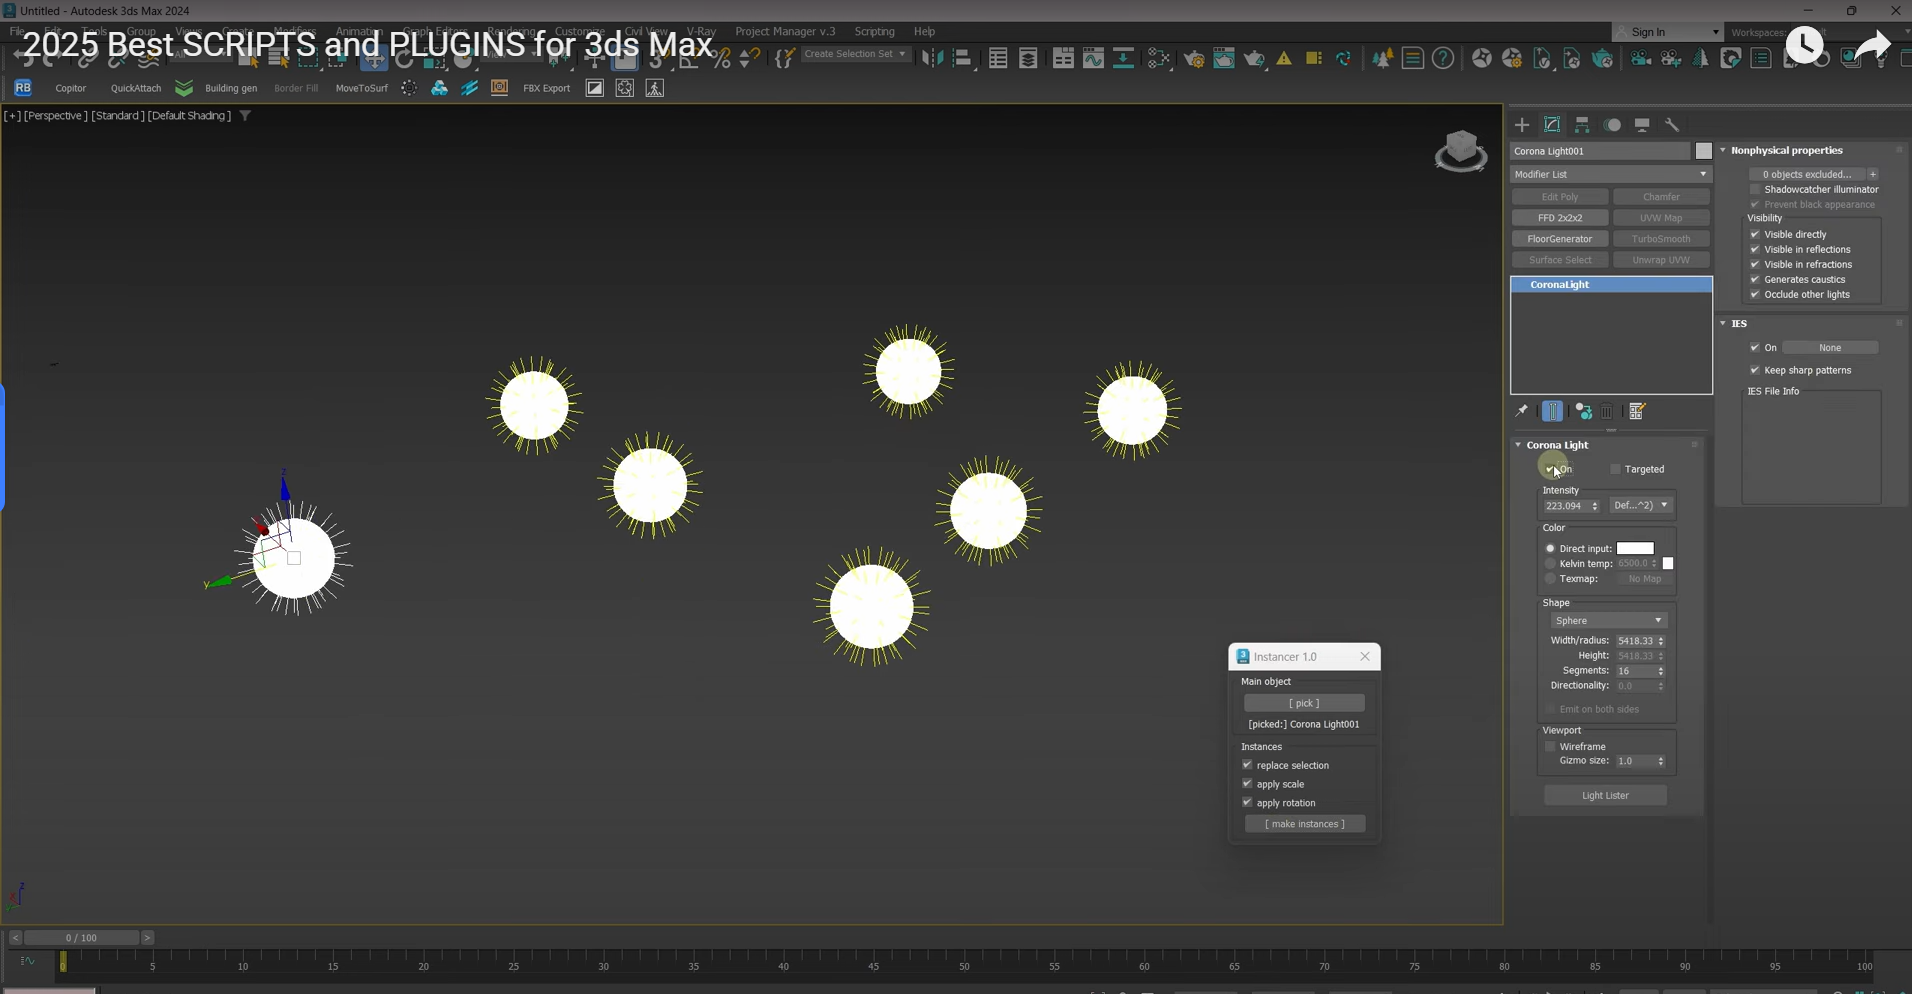1912x994 pixels.
Task: Adjust the Segments spinner arrows
Action: (1661, 671)
